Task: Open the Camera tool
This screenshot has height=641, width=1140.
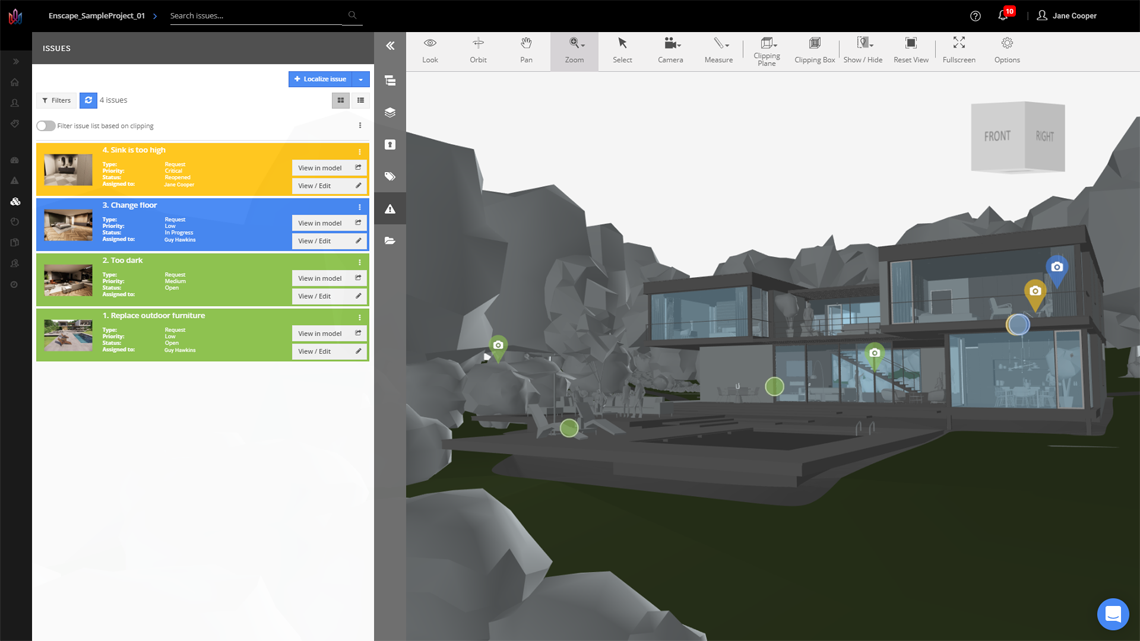Action: tap(670, 51)
